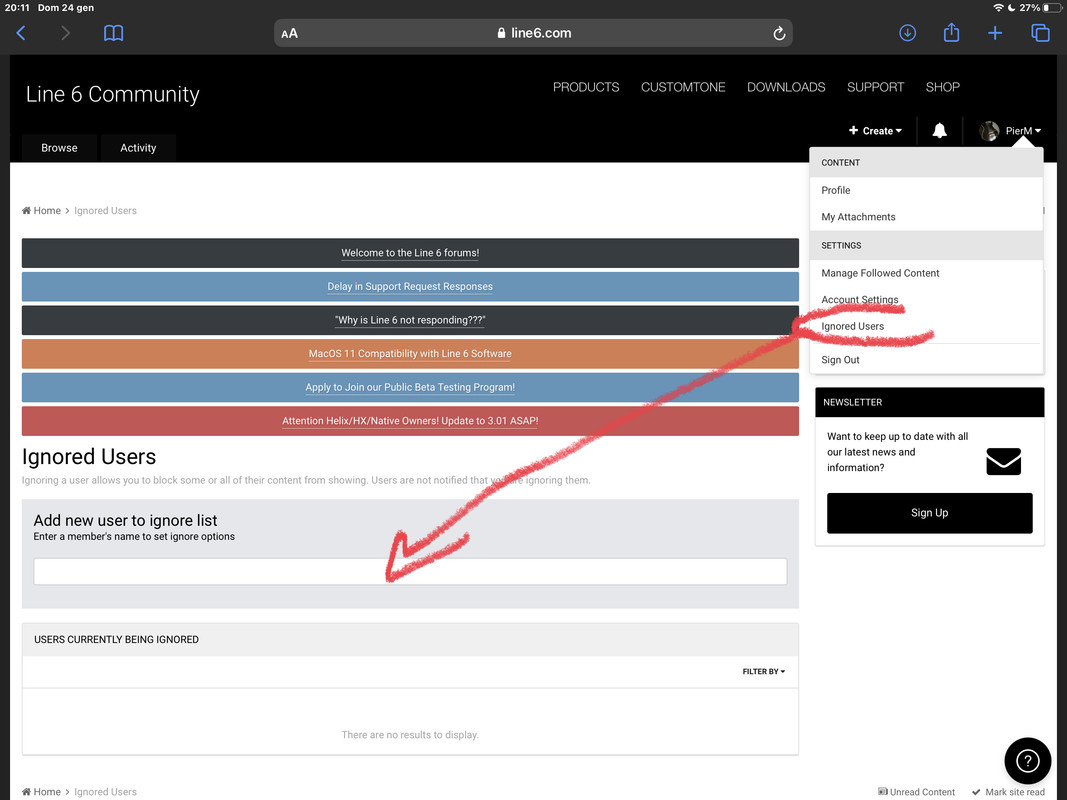Select Profile in user menu
Screen dimensions: 1067x800
pyautogui.click(x=835, y=190)
